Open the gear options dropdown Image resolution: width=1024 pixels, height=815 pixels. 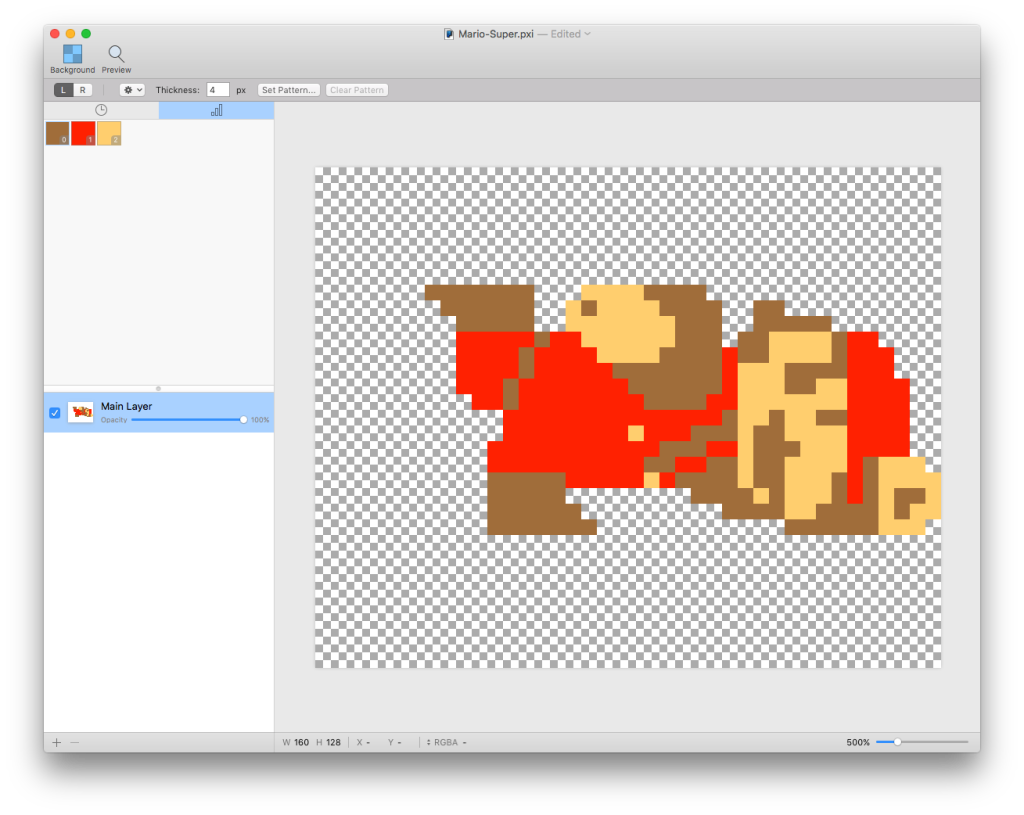point(132,90)
